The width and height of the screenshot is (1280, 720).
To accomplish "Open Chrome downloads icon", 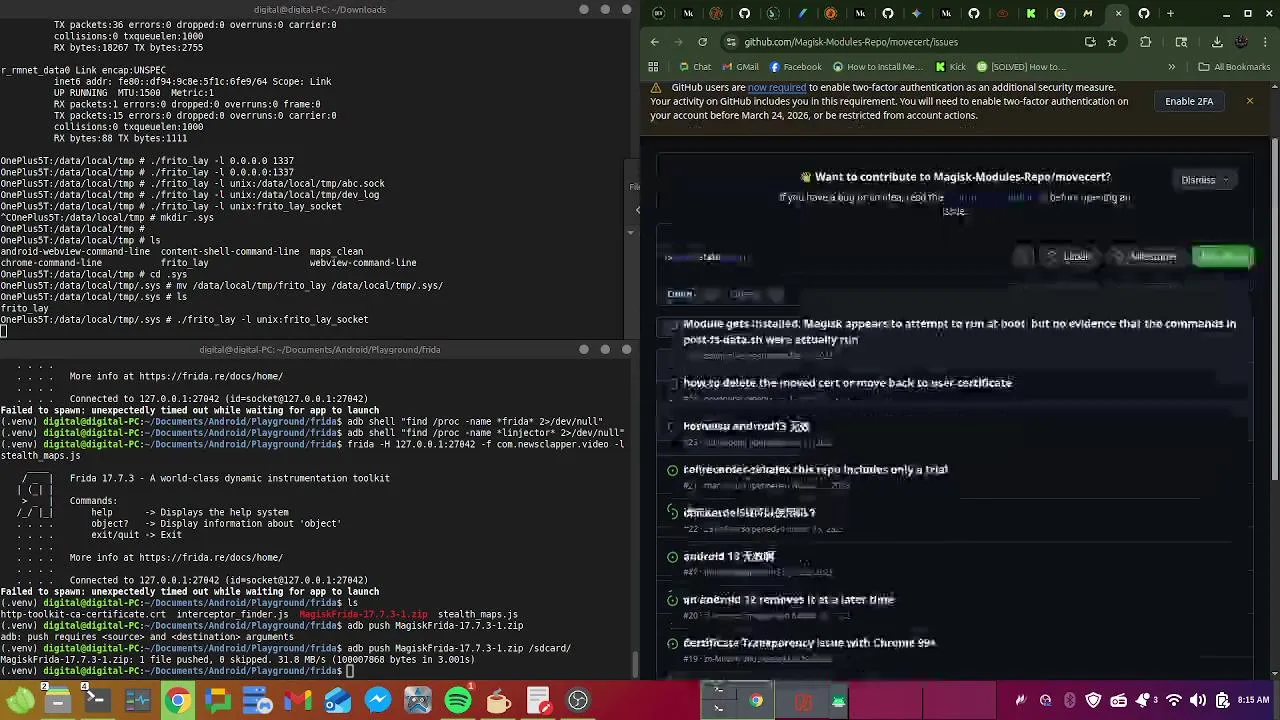I will click(1217, 42).
